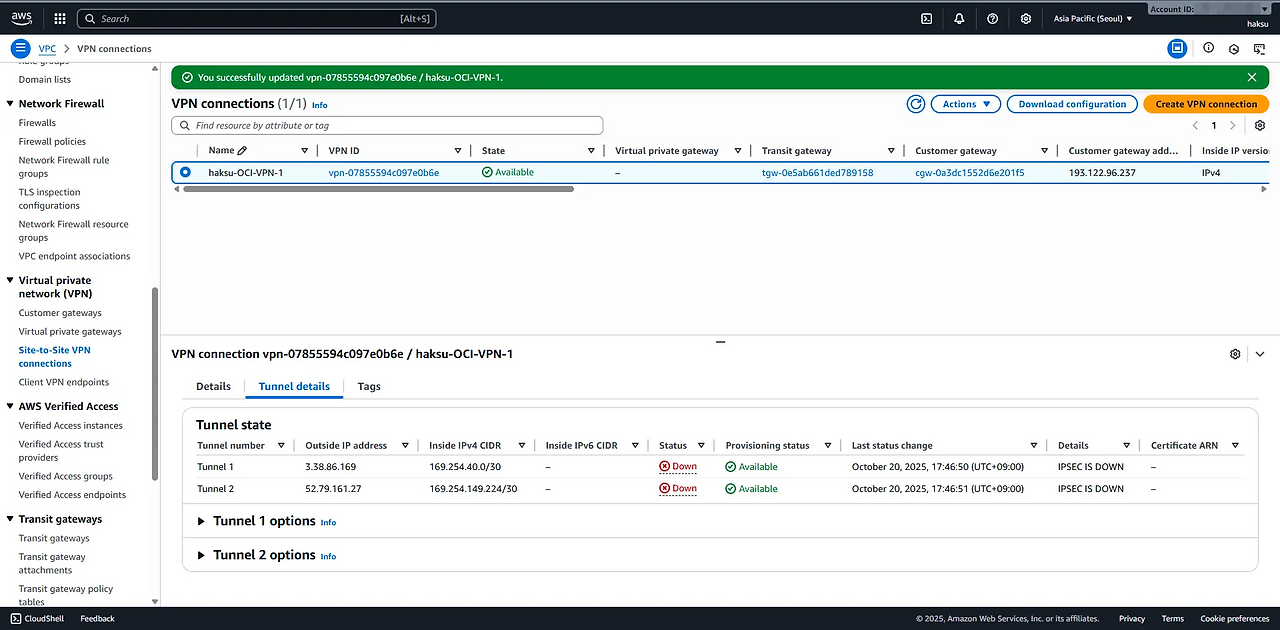Viewport: 1280px width, 630px height.
Task: Refresh the VPN connections list
Action: tap(915, 104)
